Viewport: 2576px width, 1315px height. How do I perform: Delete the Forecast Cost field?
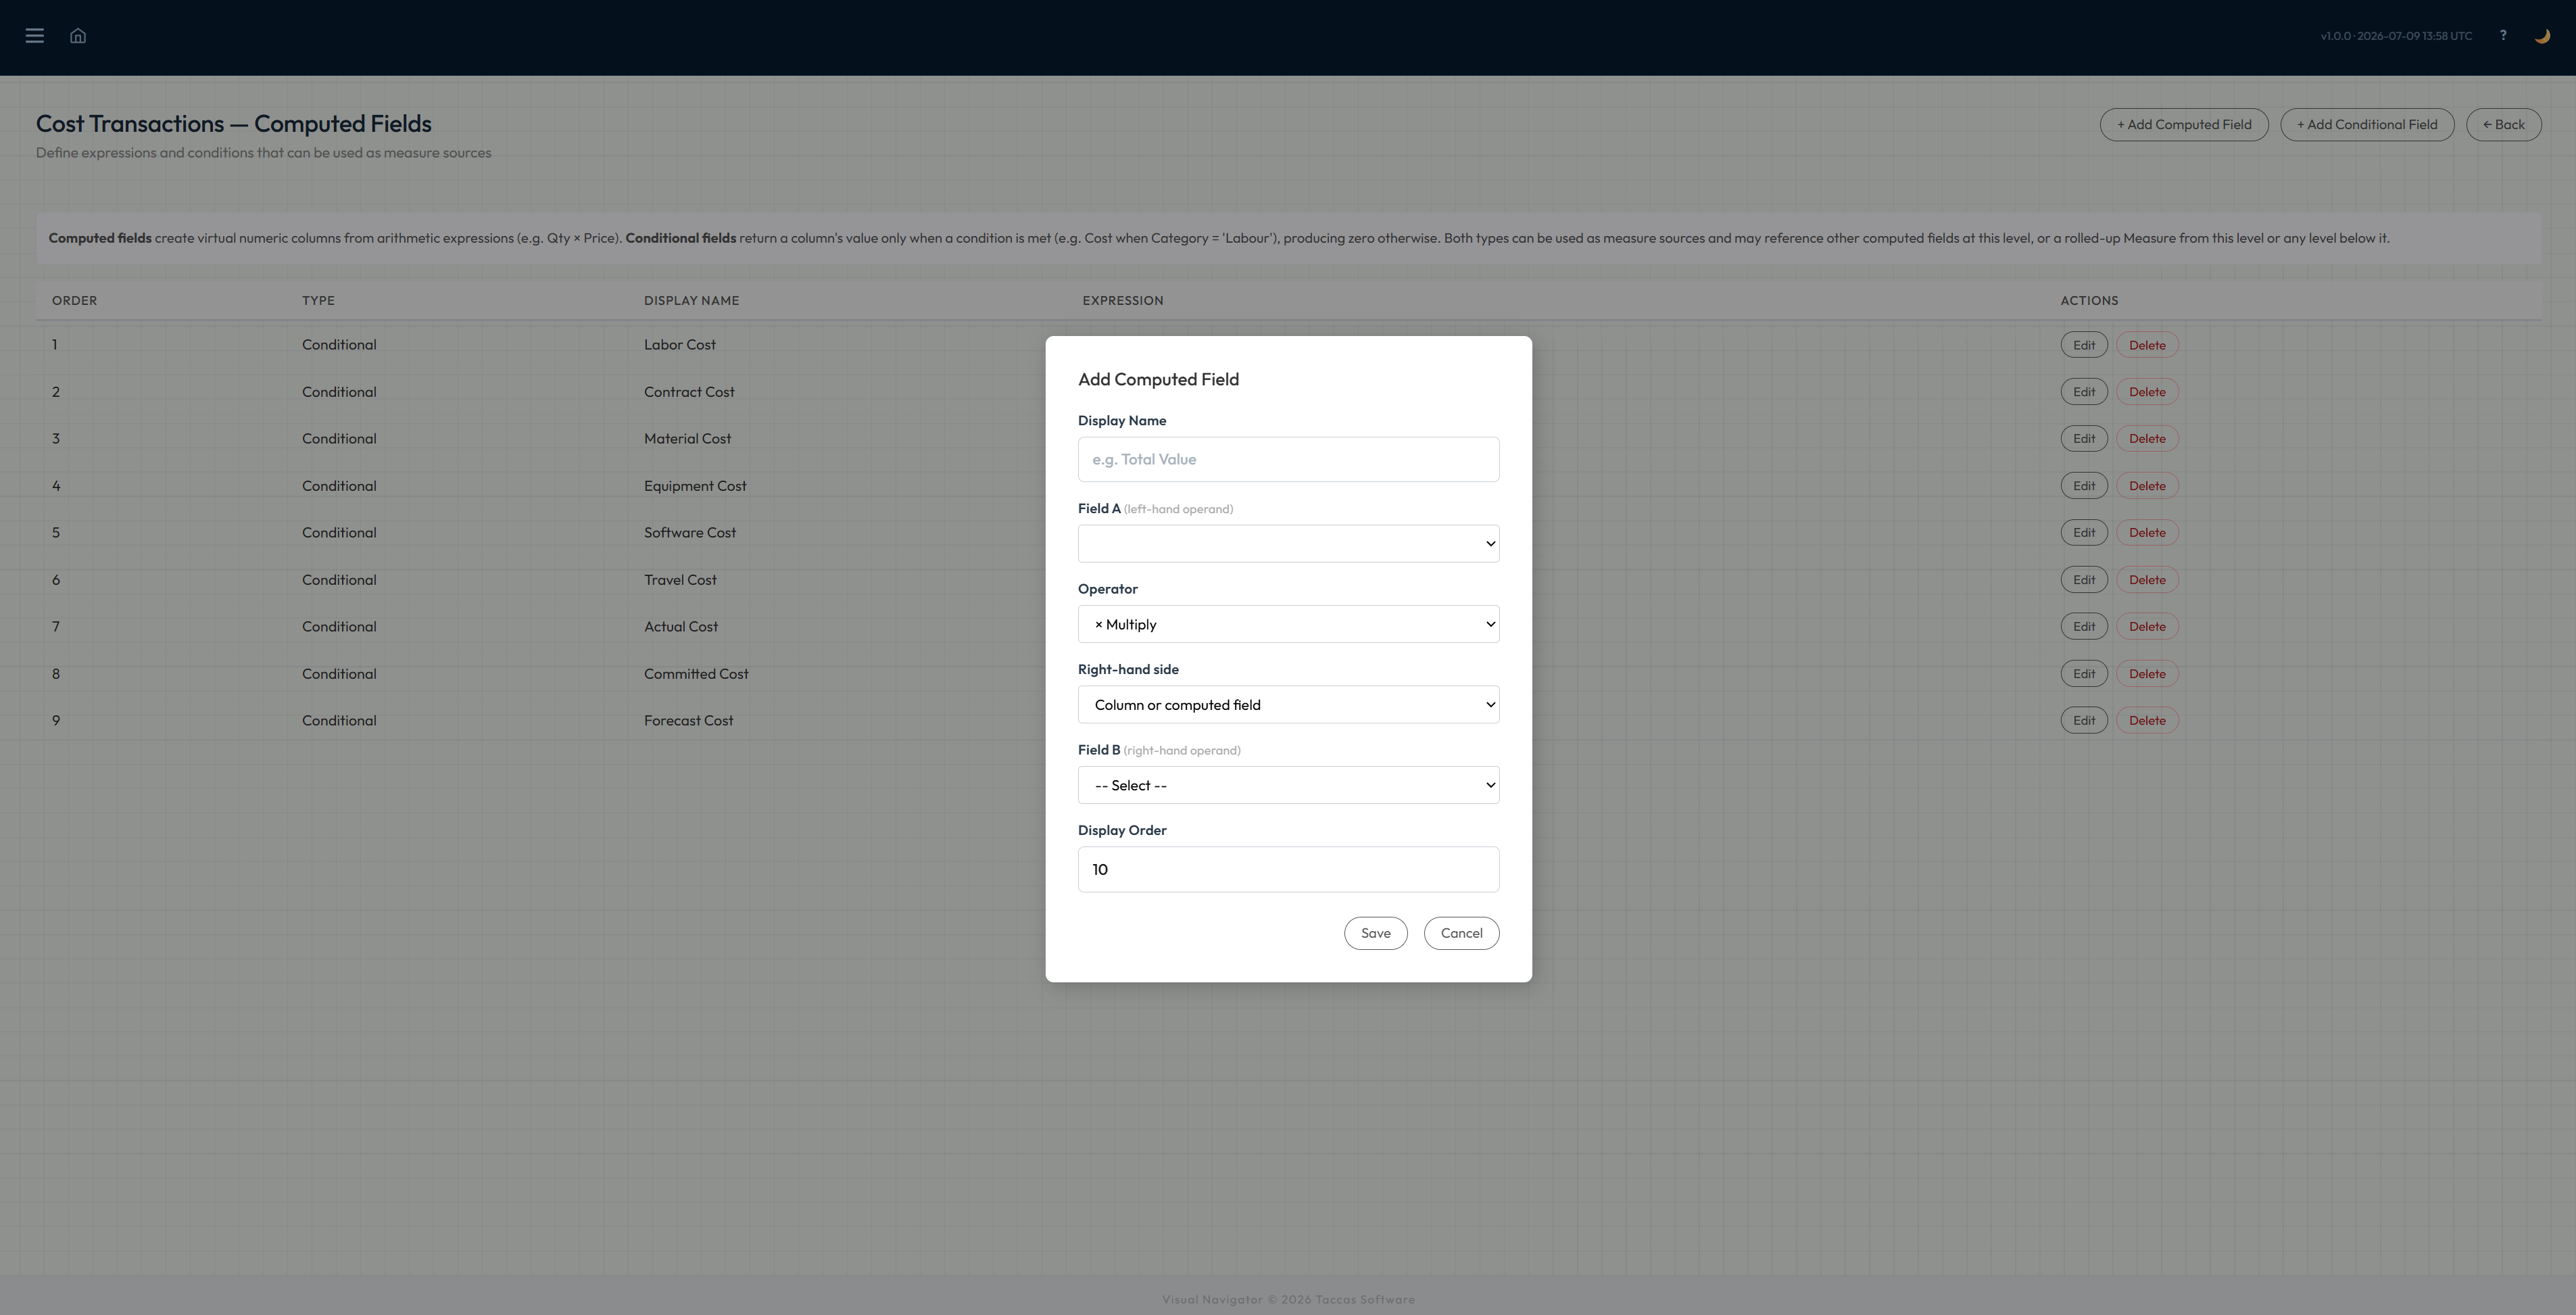tap(2147, 721)
